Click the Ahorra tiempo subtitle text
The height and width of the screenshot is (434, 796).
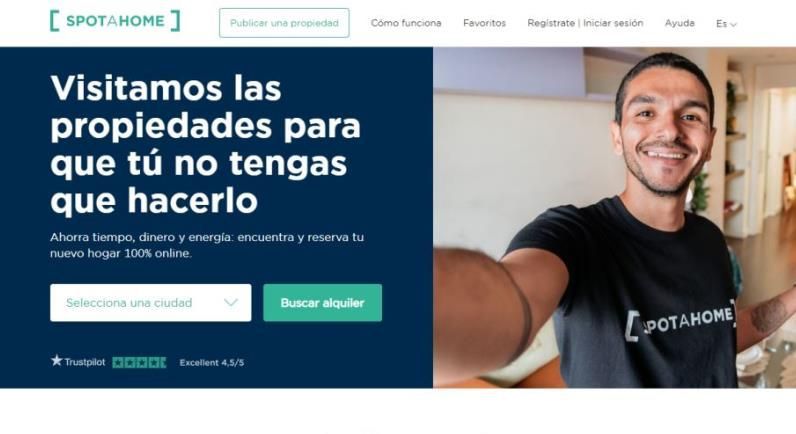[x=207, y=245]
